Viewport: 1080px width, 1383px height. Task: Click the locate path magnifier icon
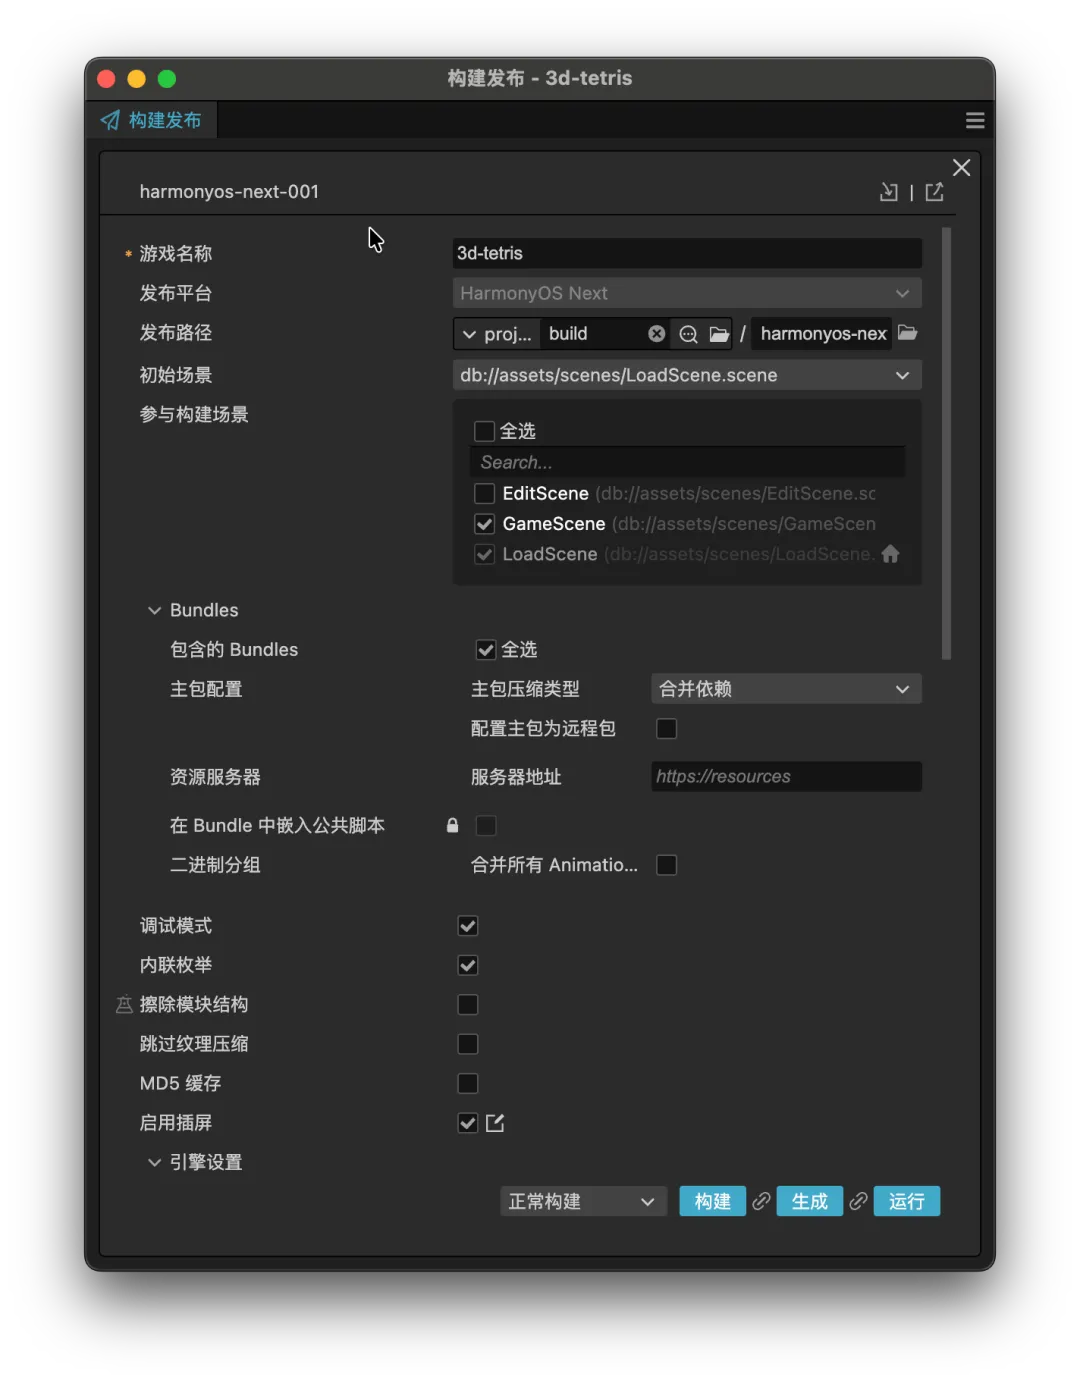(688, 334)
